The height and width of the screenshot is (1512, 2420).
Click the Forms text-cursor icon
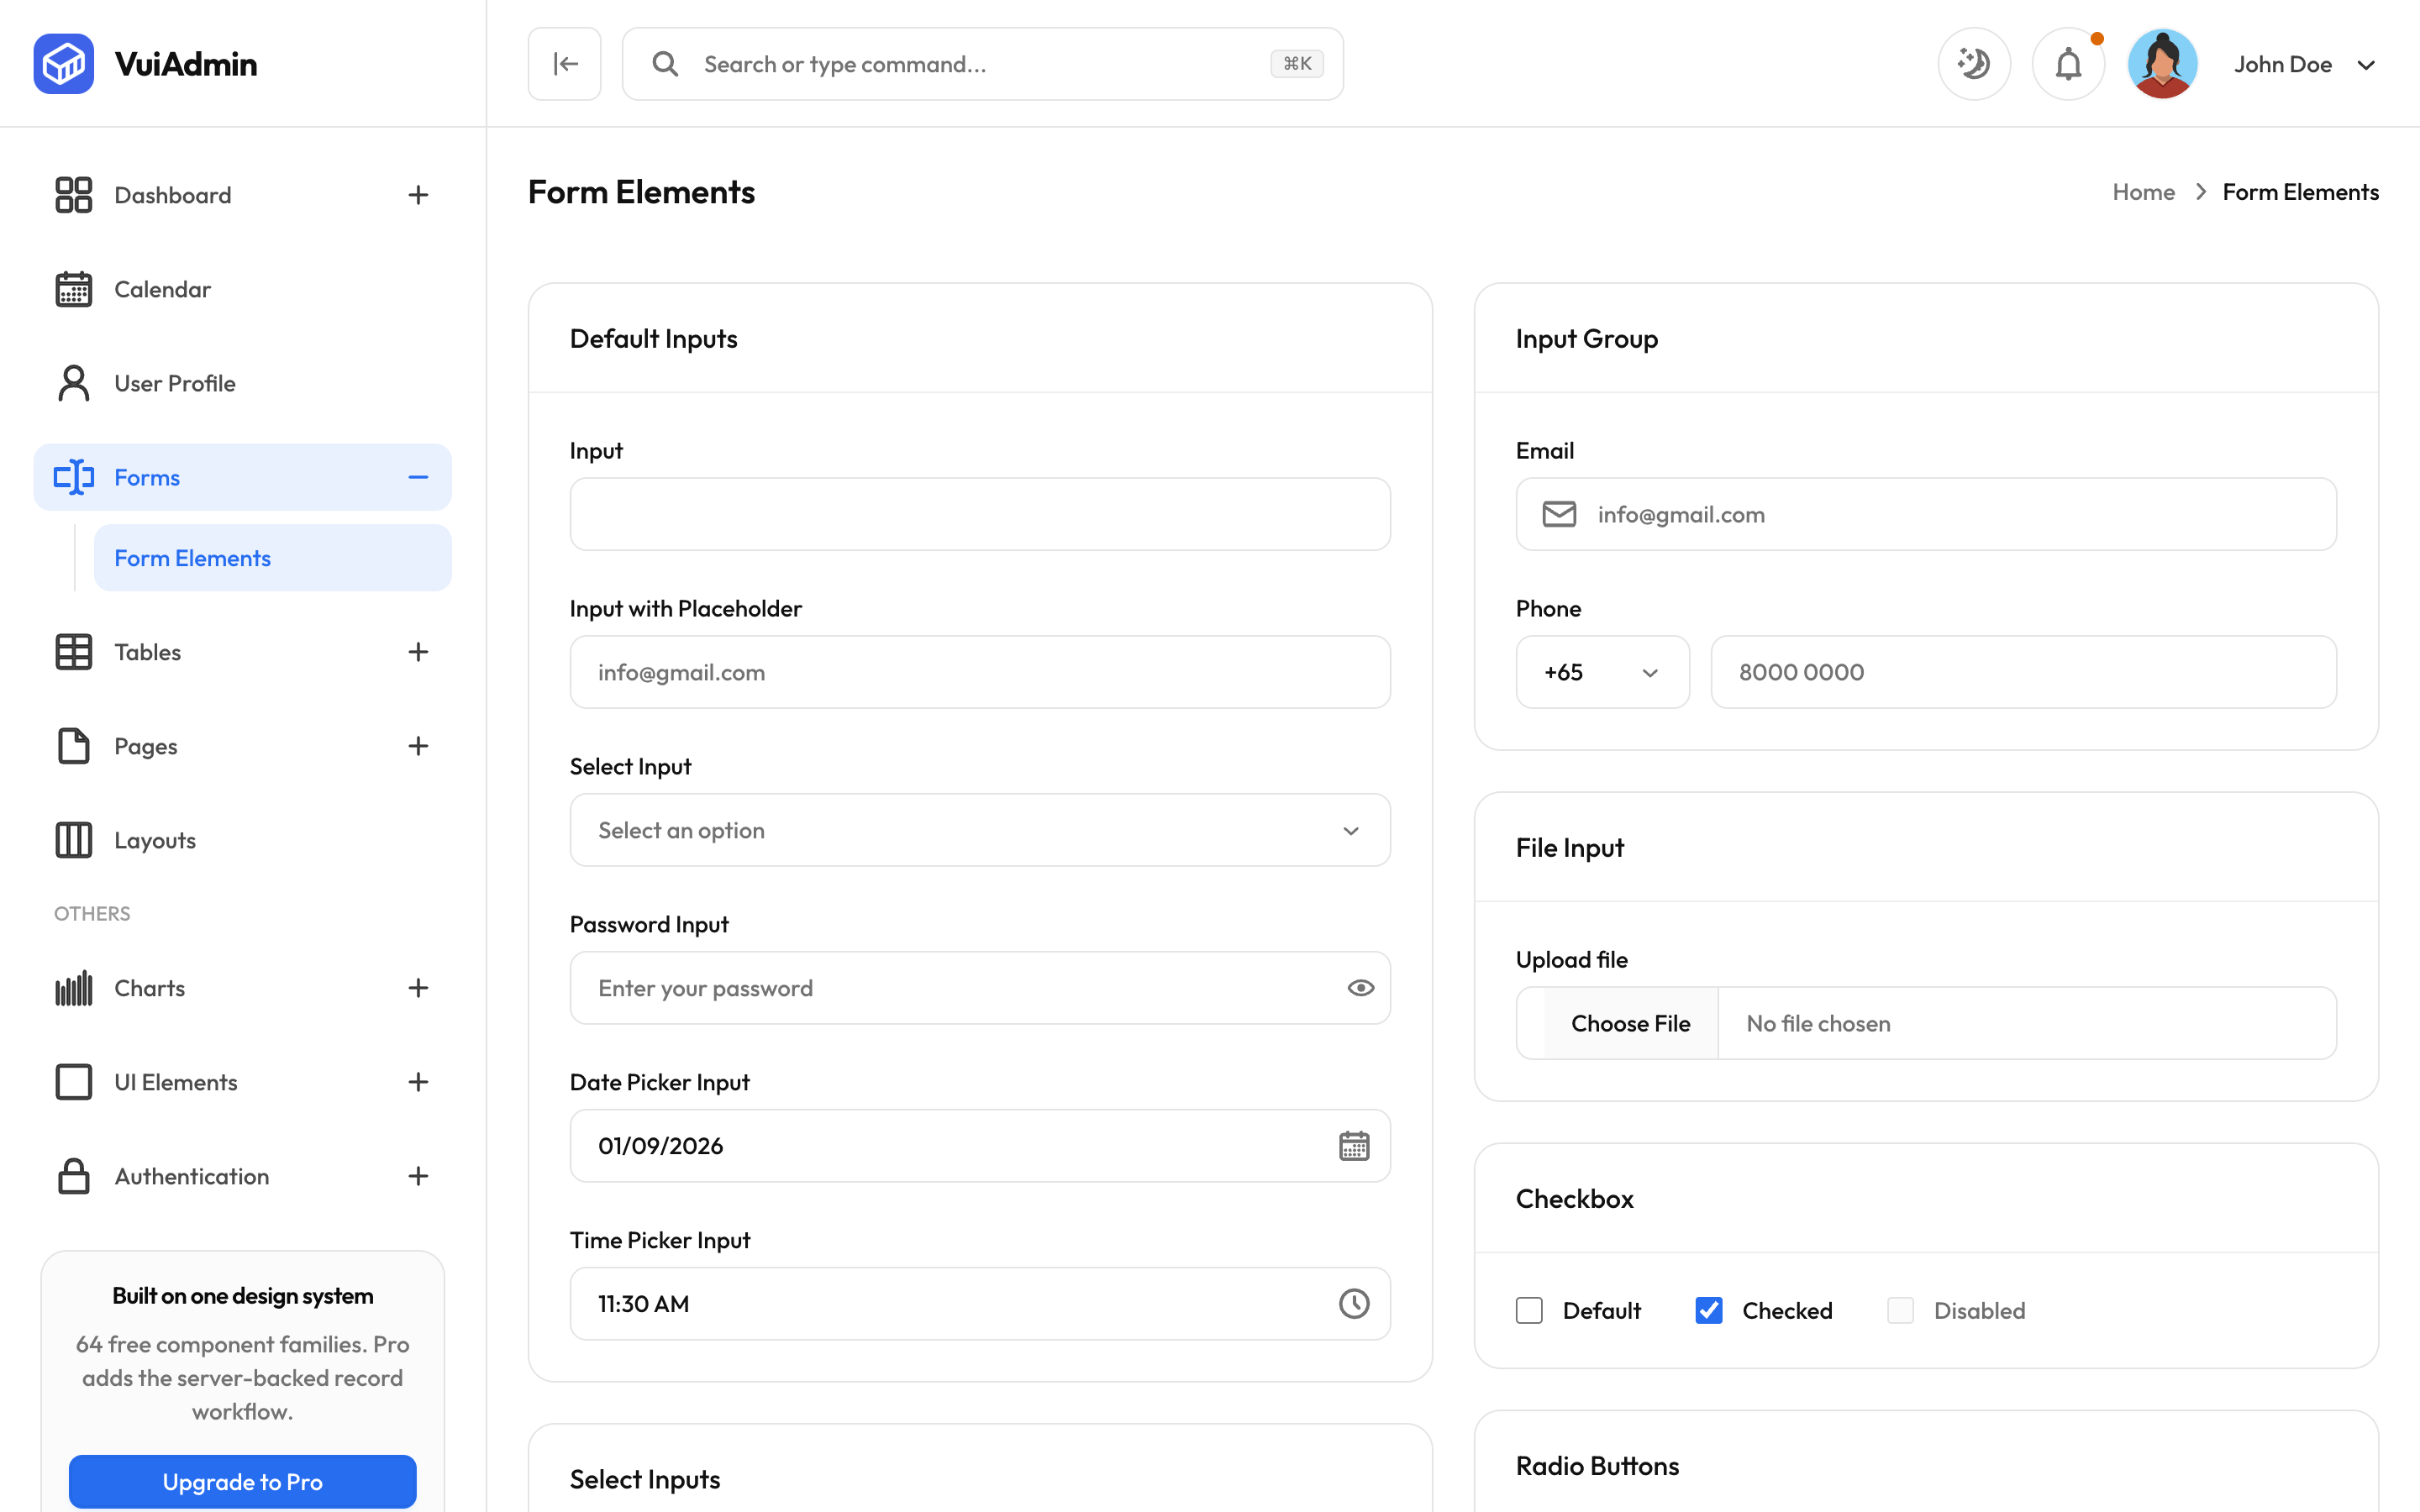(x=73, y=477)
